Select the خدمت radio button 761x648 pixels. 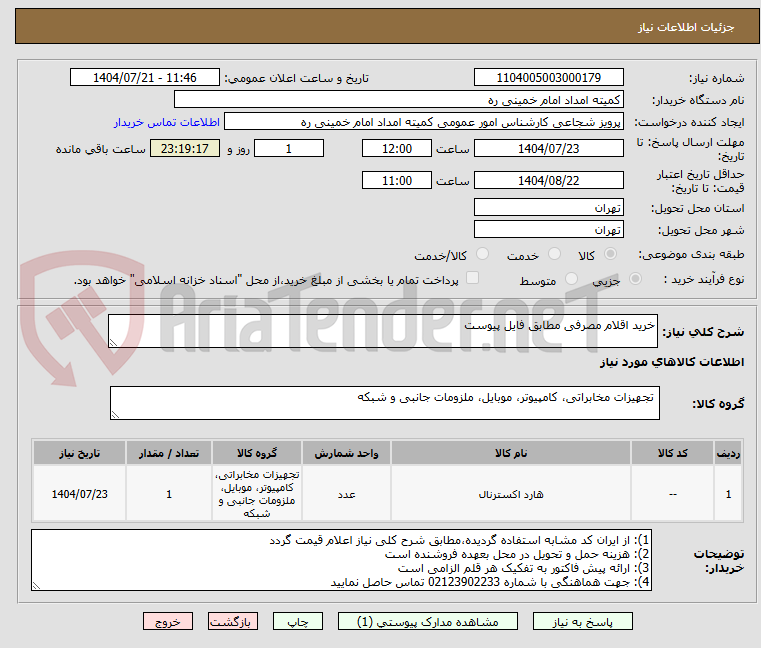tap(554, 254)
